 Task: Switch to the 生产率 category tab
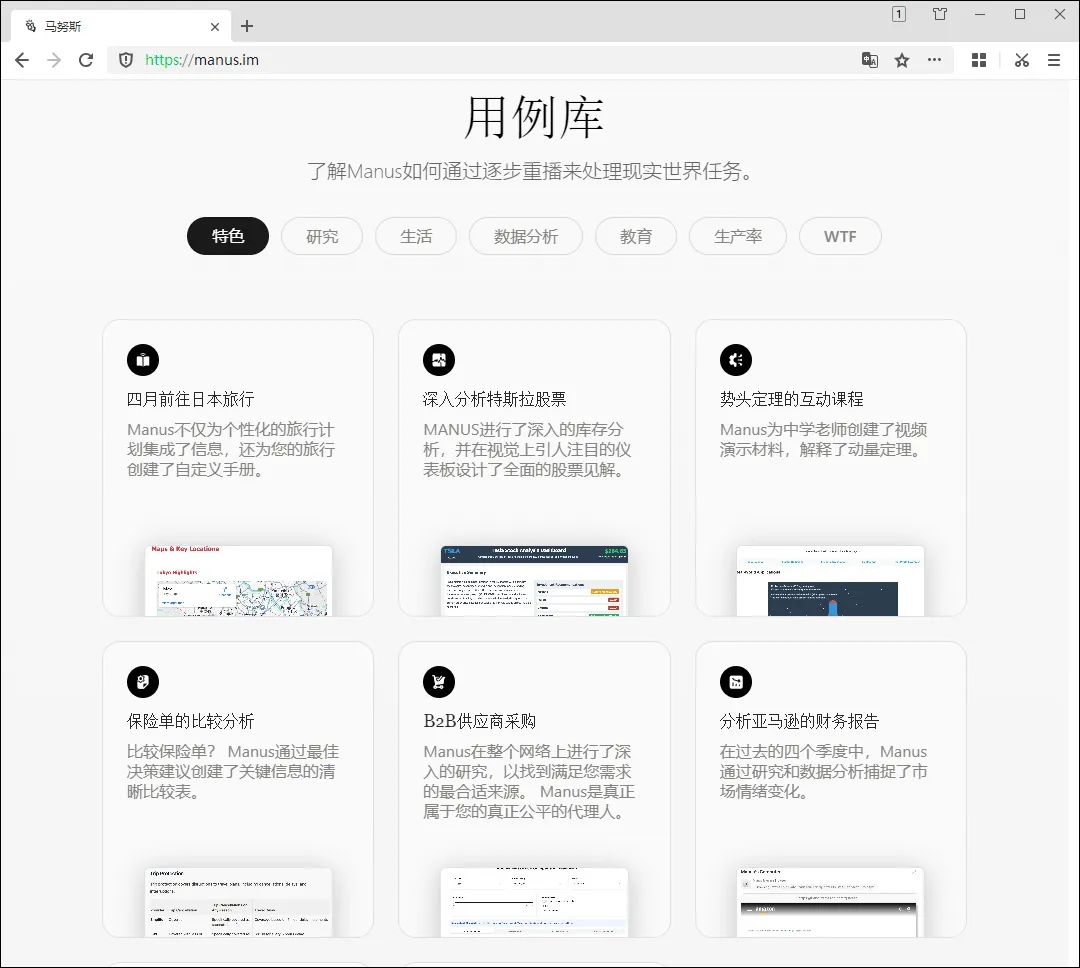coord(738,236)
